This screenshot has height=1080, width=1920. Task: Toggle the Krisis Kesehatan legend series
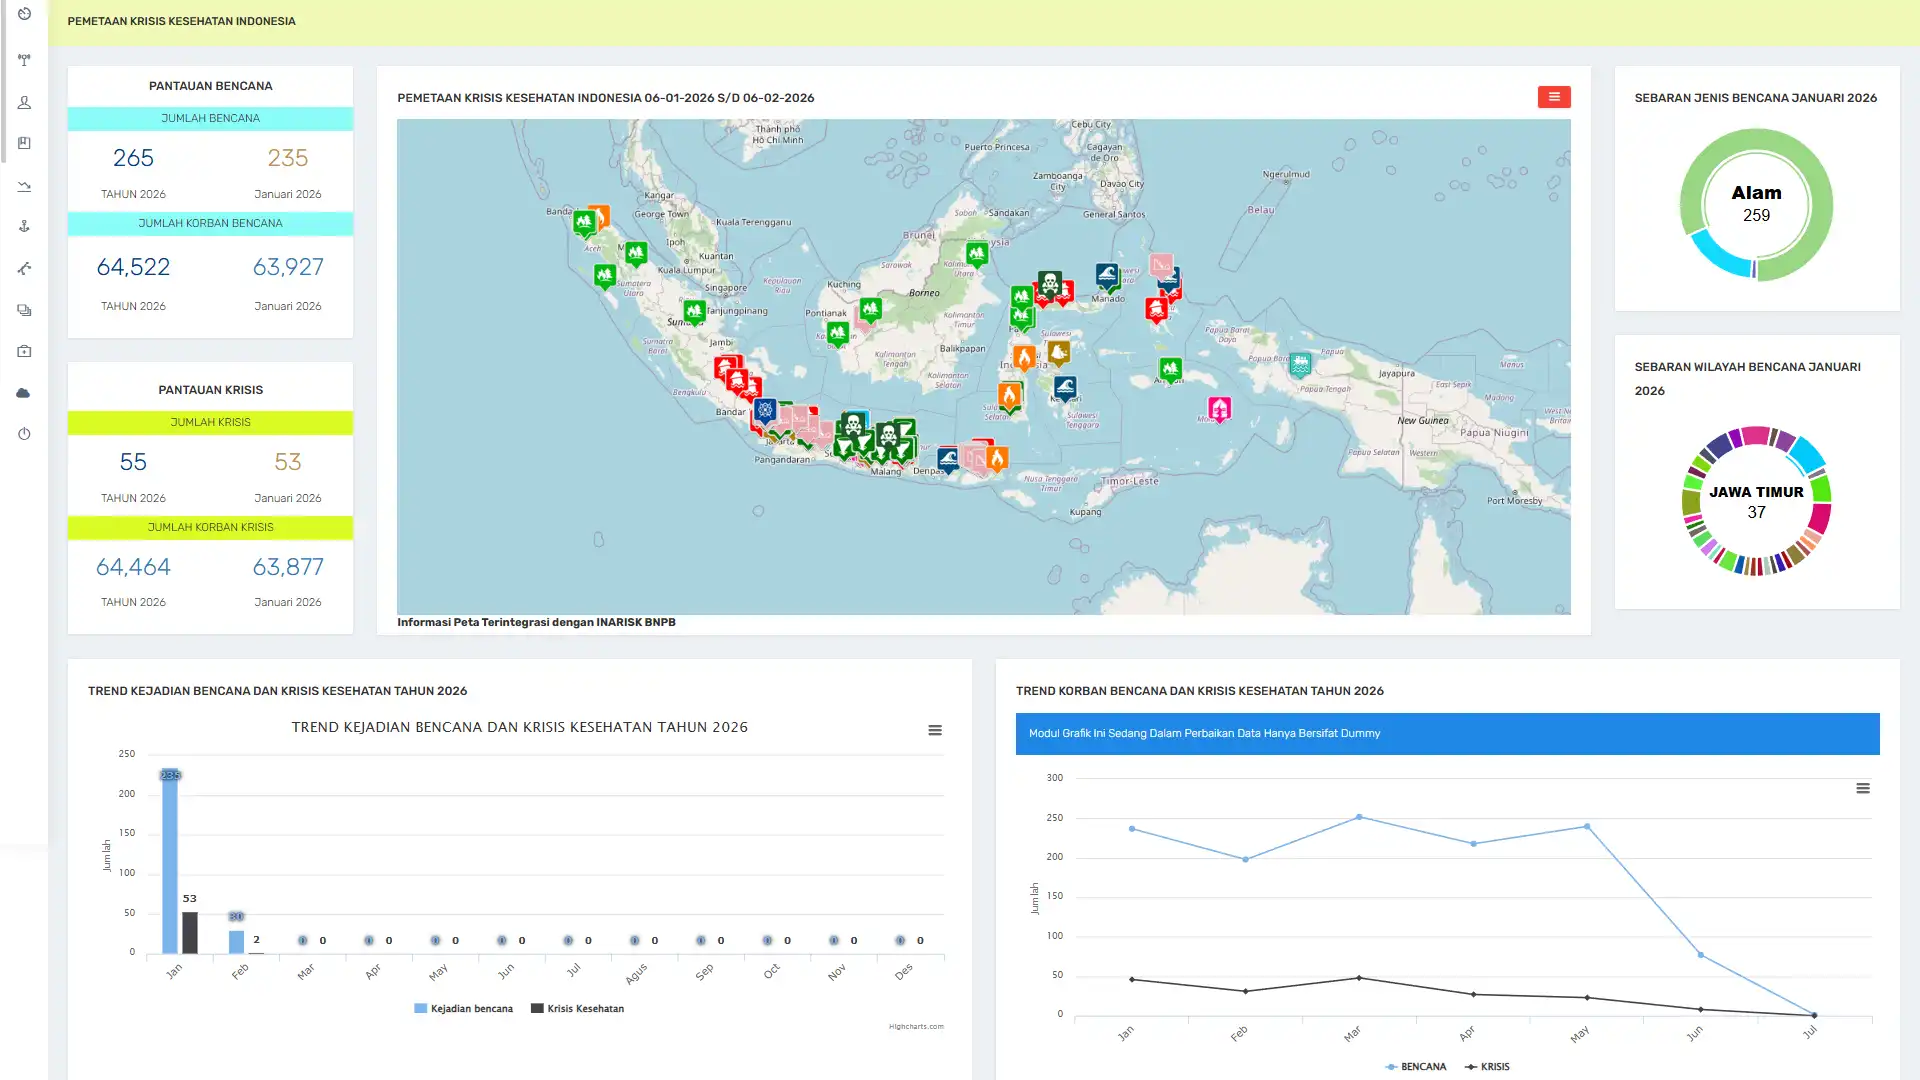coord(578,1008)
